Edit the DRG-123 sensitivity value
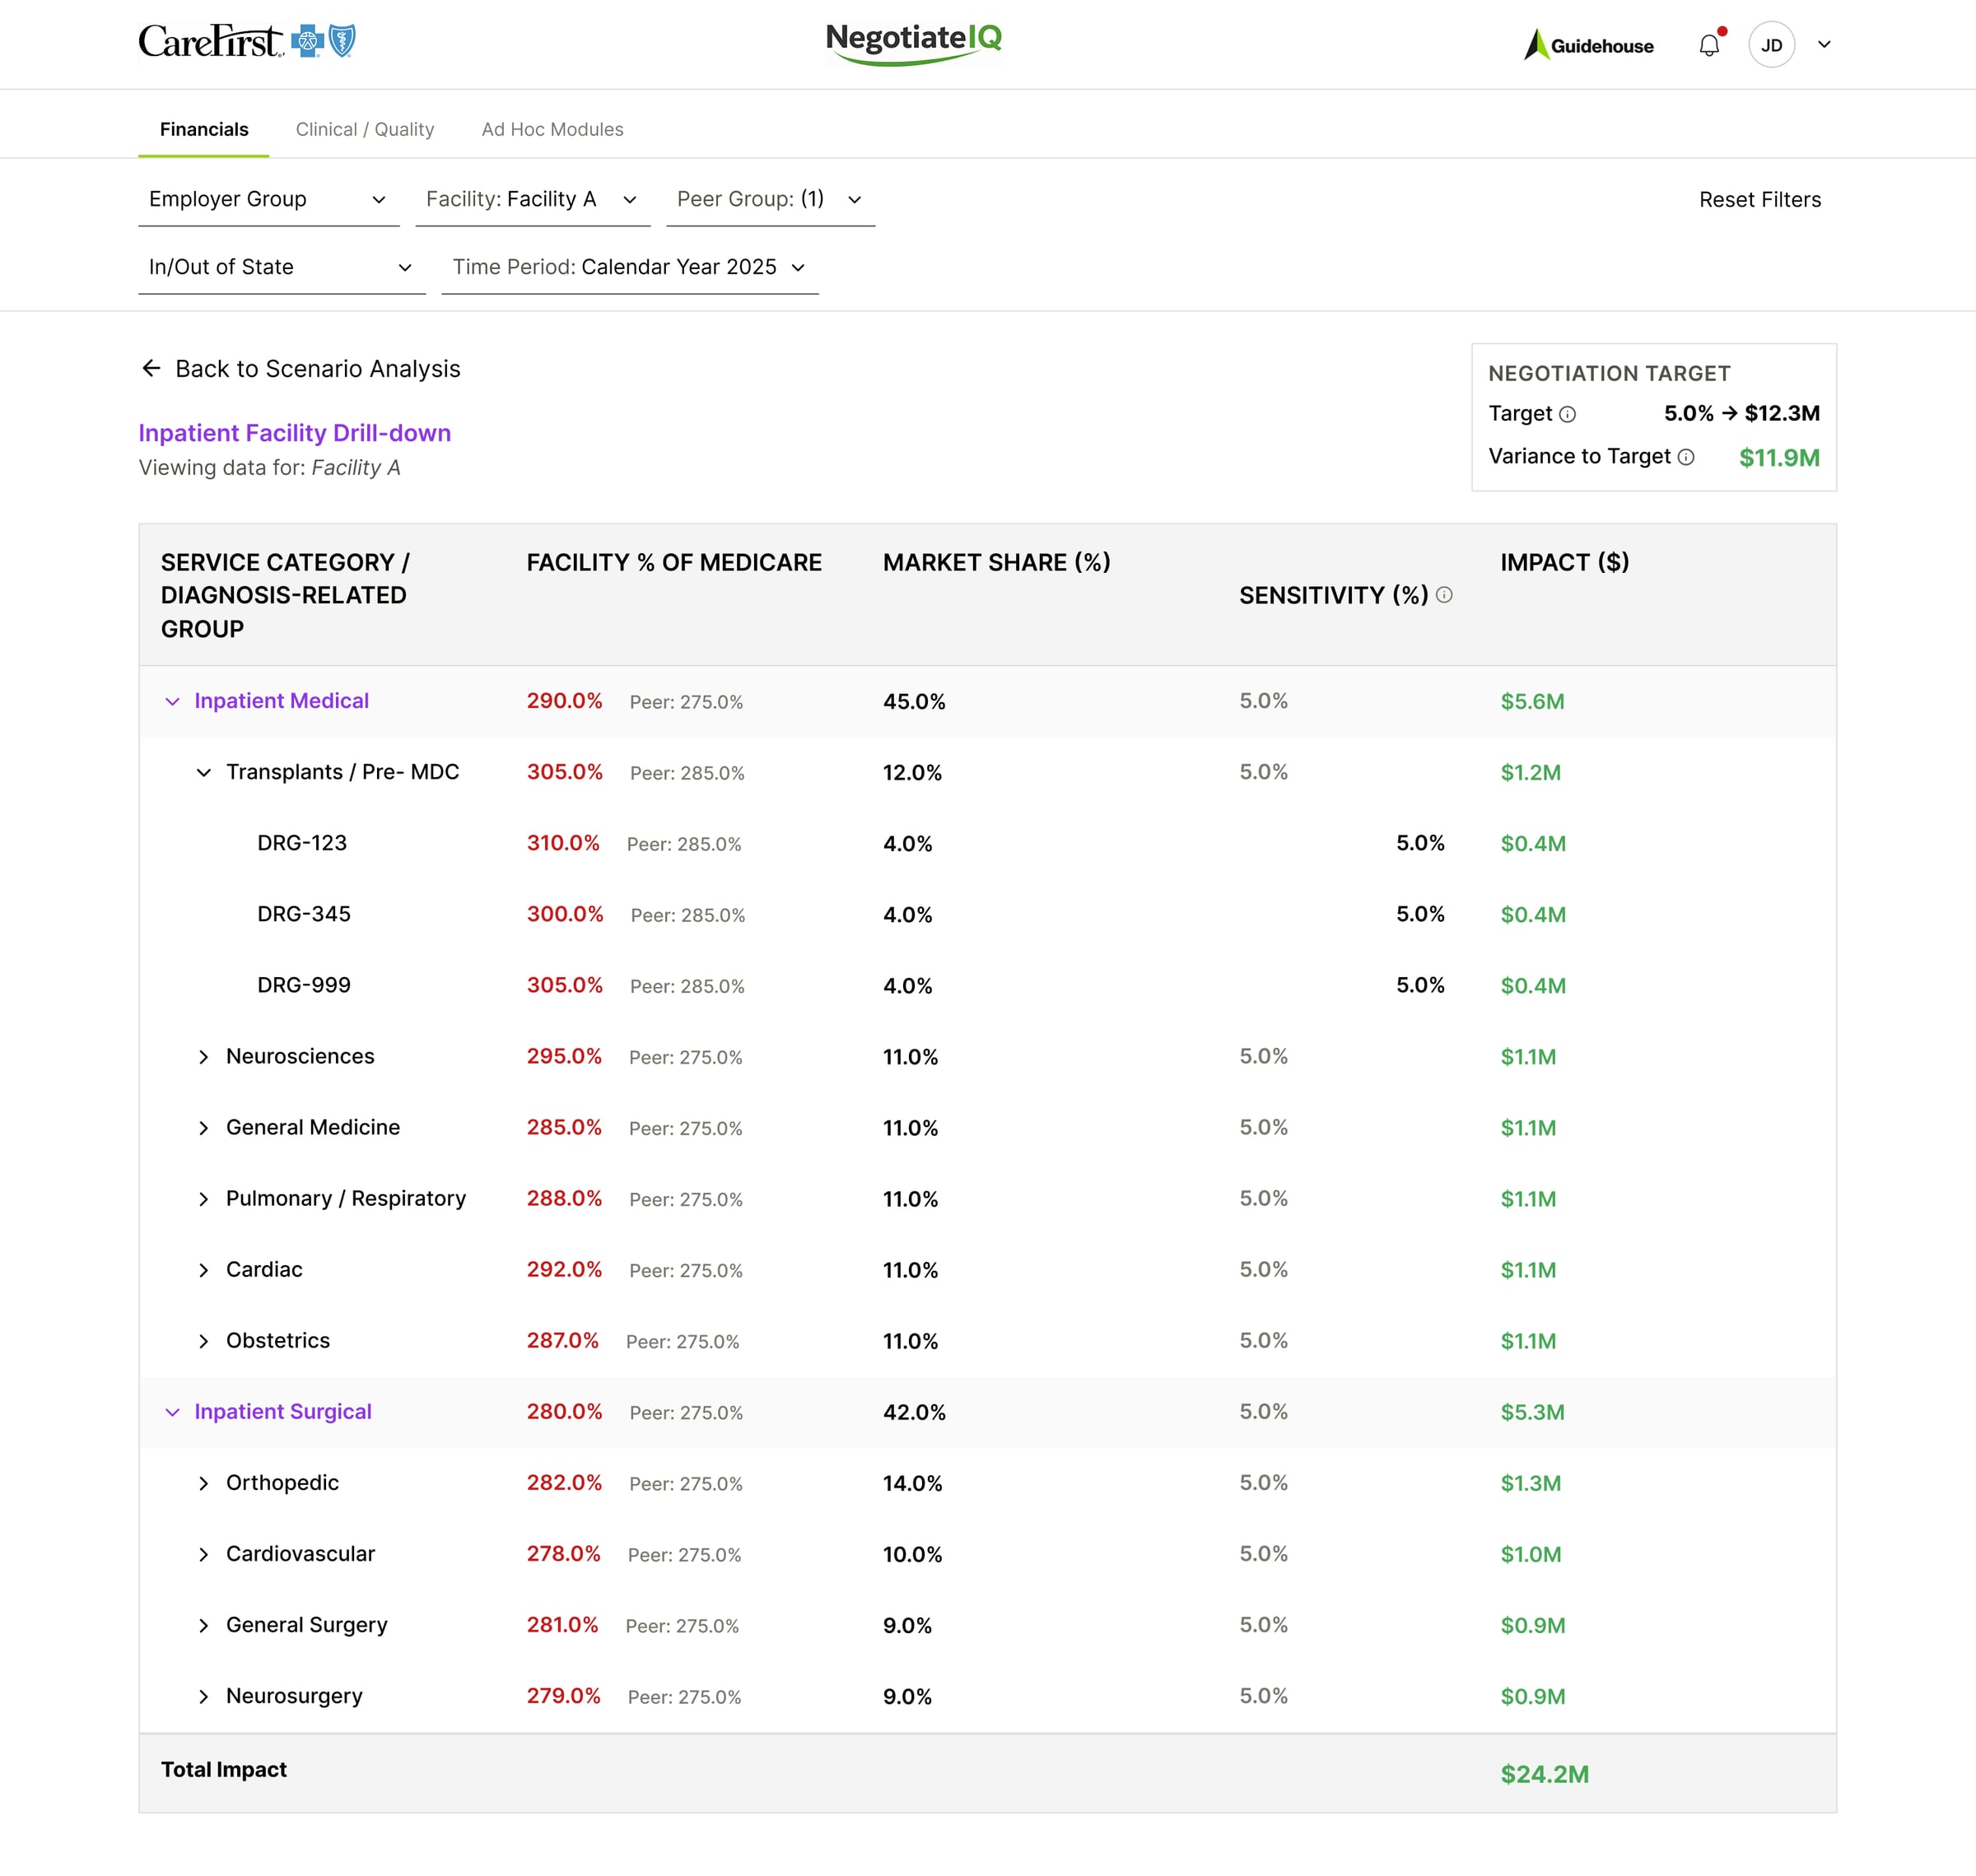 point(1419,843)
